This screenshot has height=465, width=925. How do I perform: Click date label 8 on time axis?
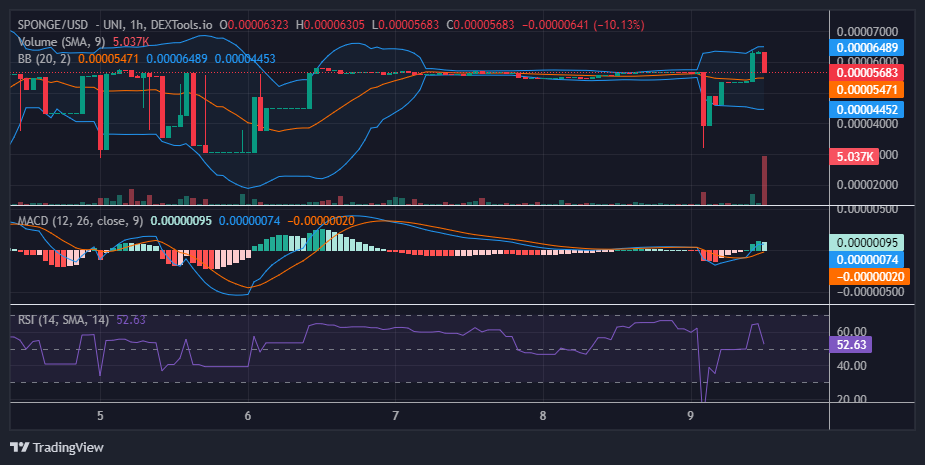543,416
